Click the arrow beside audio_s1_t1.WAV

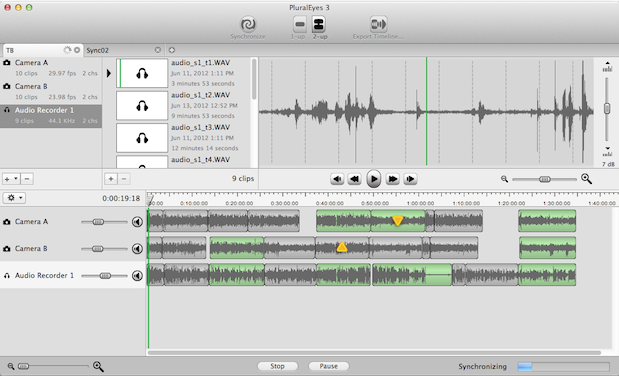tap(109, 73)
